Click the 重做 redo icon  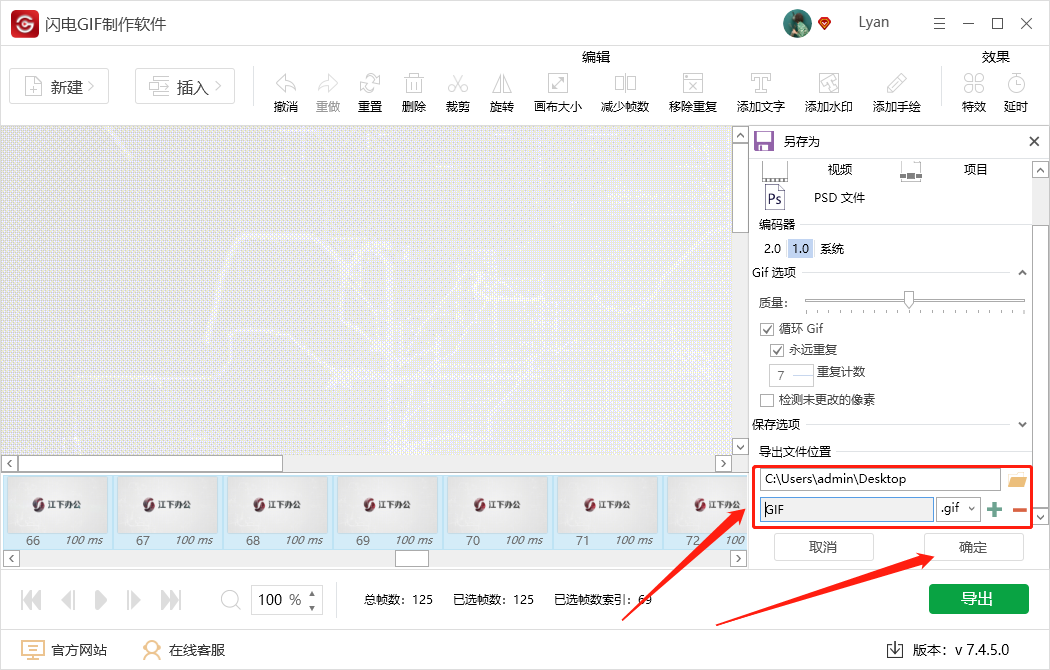328,84
